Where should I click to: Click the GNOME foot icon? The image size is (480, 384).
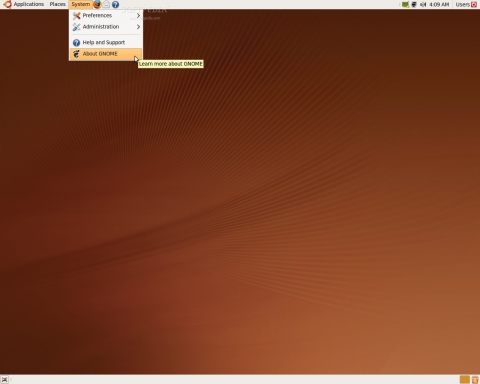[x=76, y=54]
